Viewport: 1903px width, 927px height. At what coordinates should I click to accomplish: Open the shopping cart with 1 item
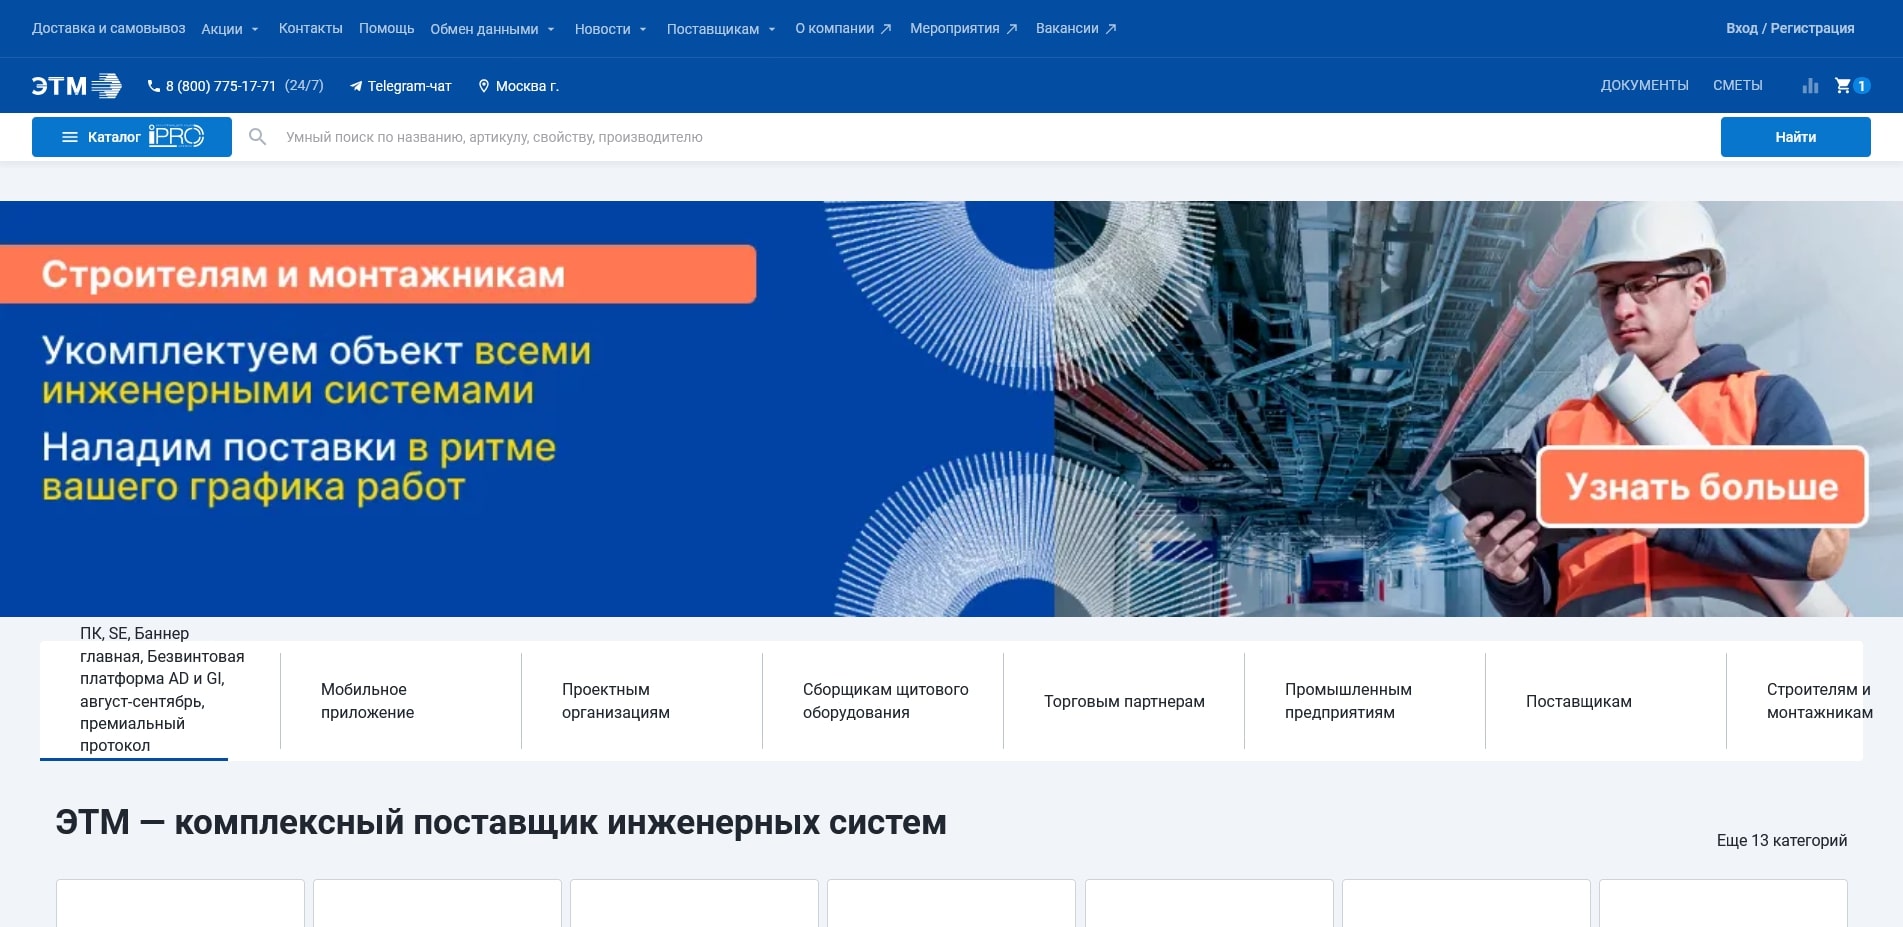click(1845, 86)
